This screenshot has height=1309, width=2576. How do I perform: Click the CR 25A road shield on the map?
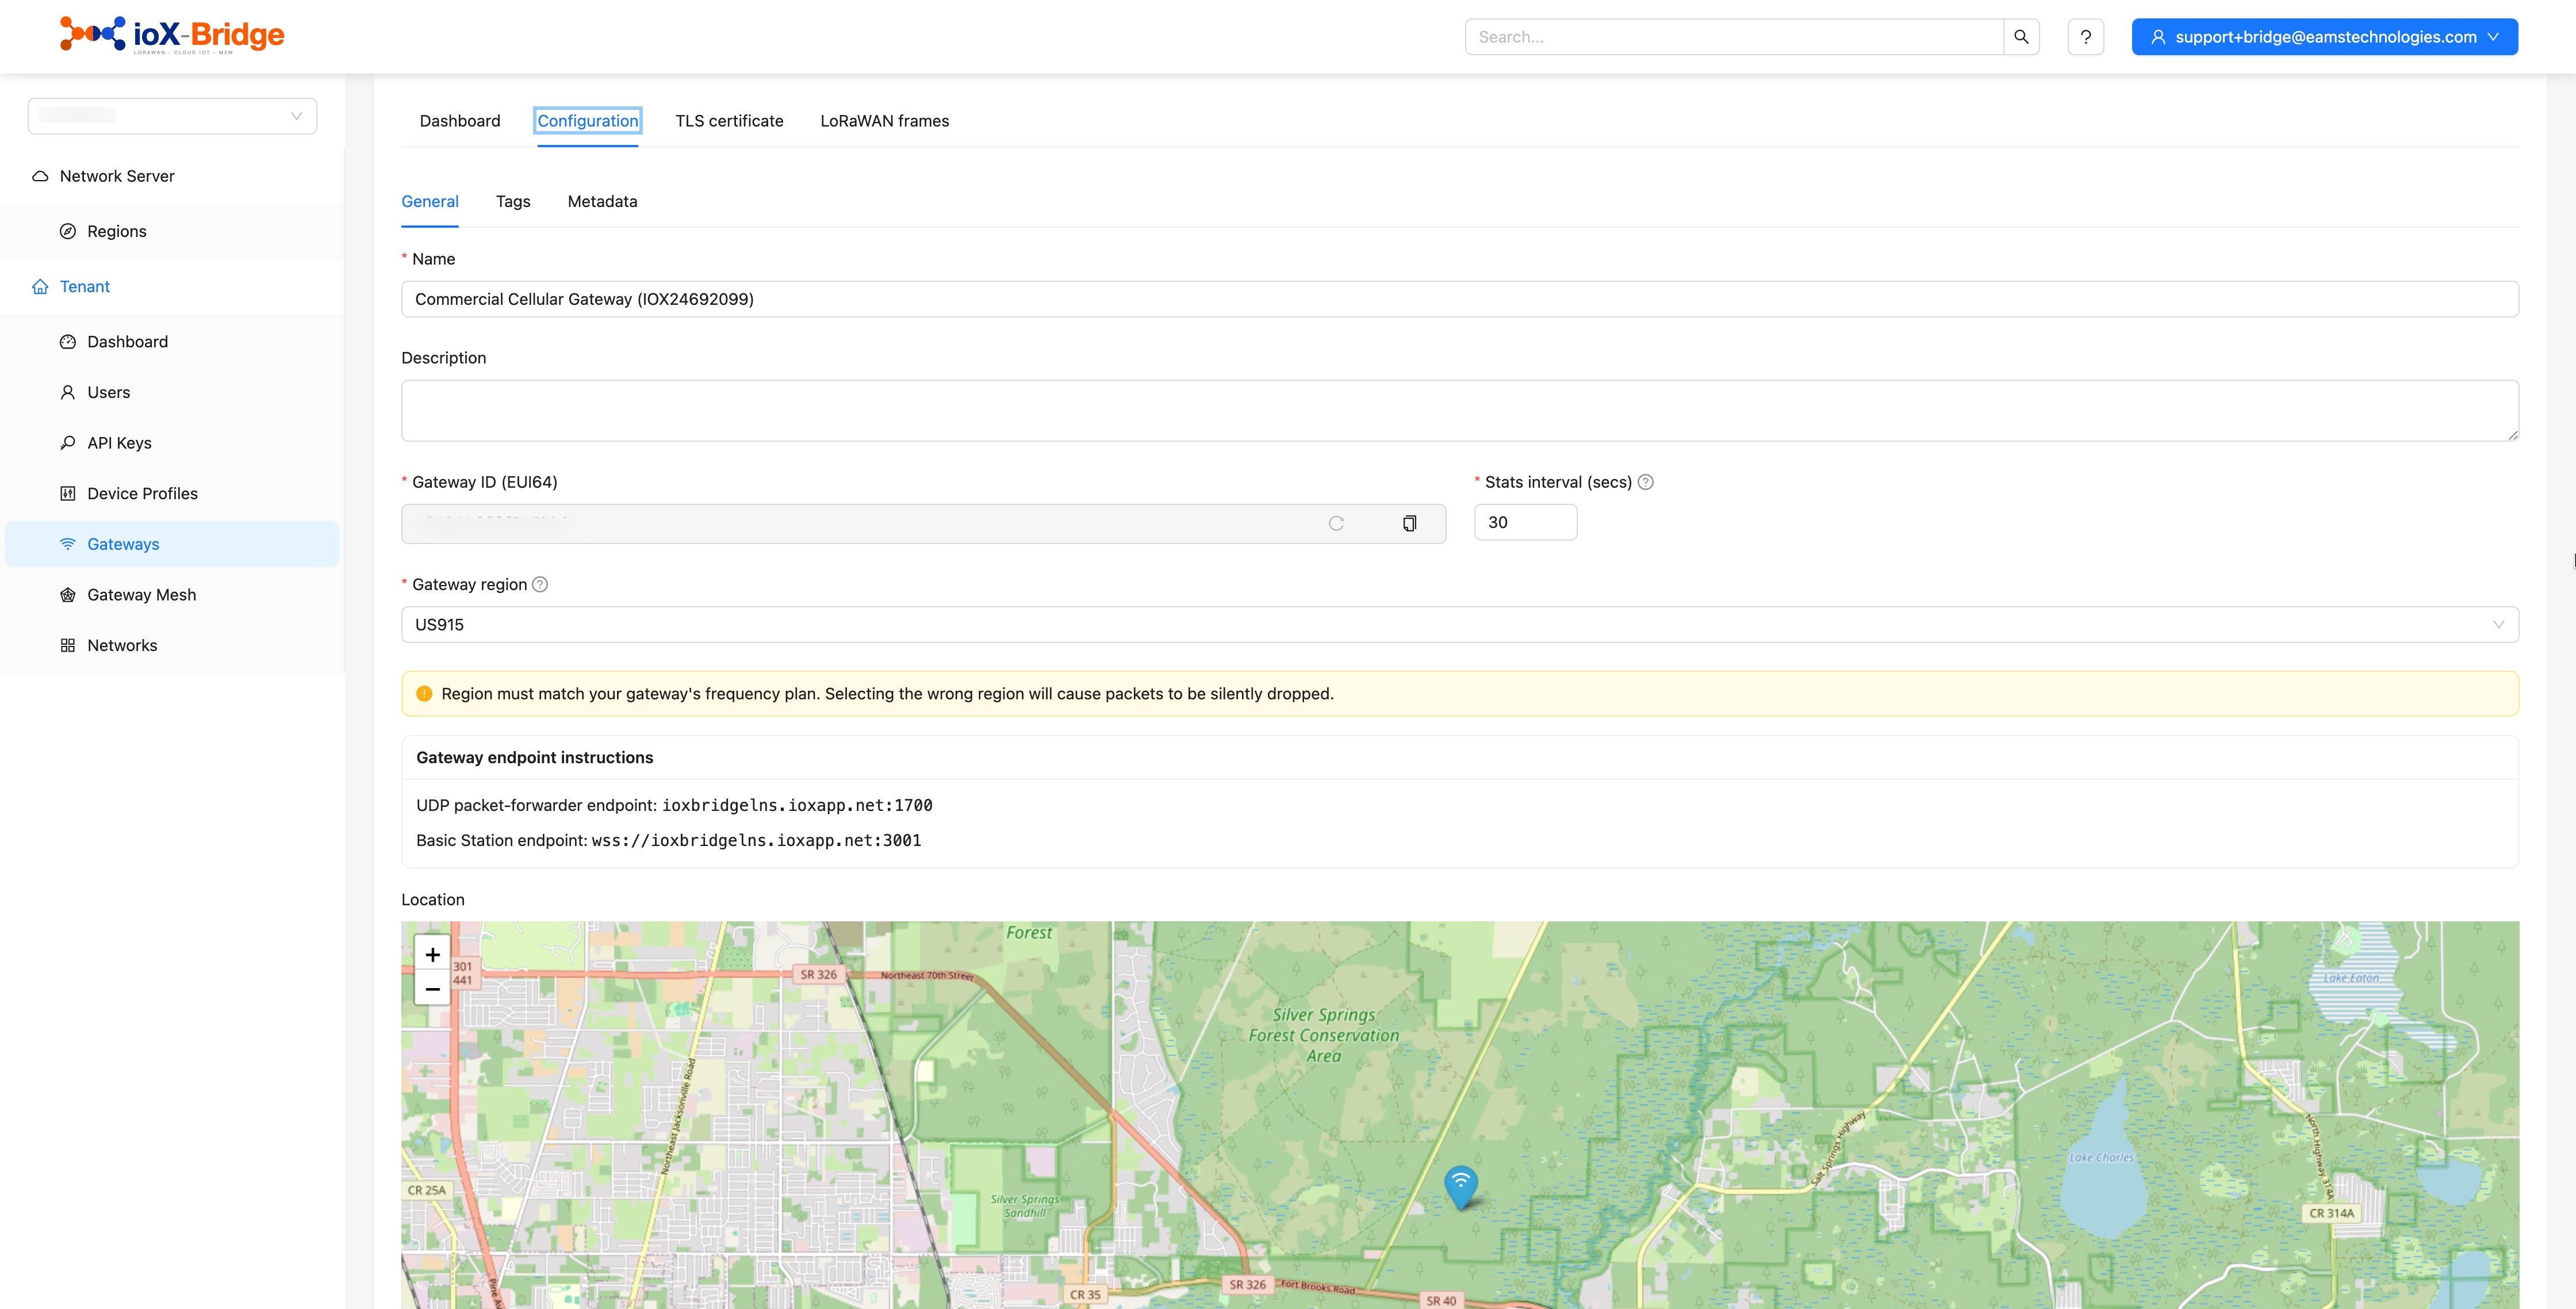pos(427,1190)
